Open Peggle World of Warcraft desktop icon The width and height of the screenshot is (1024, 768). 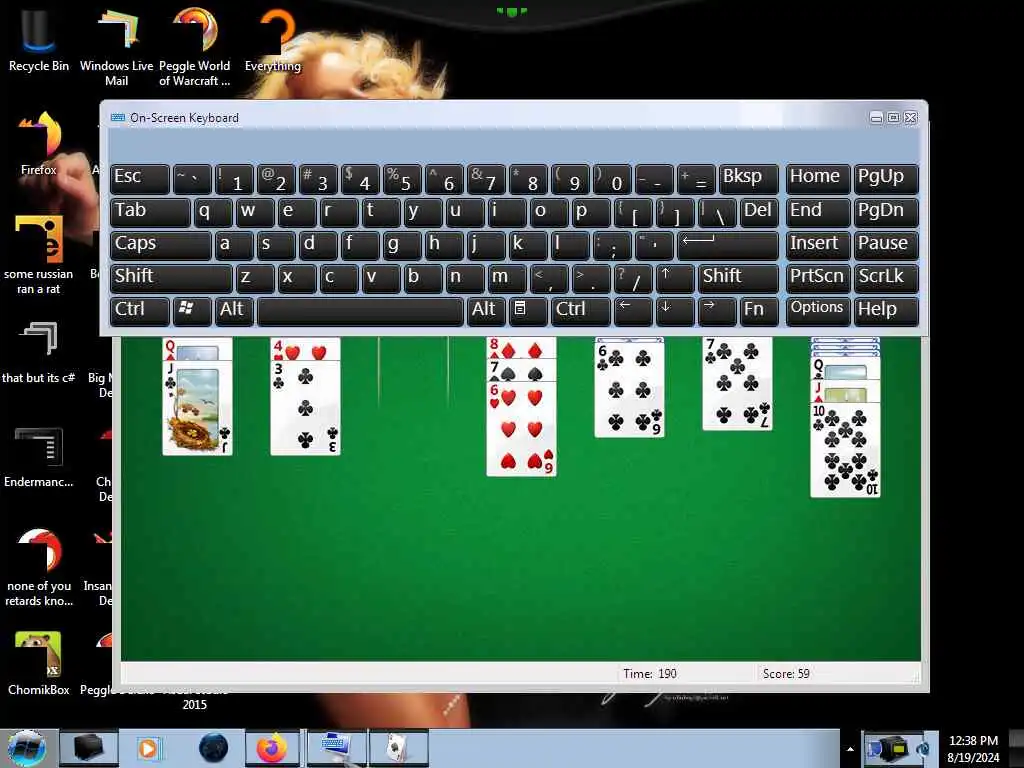(x=195, y=47)
